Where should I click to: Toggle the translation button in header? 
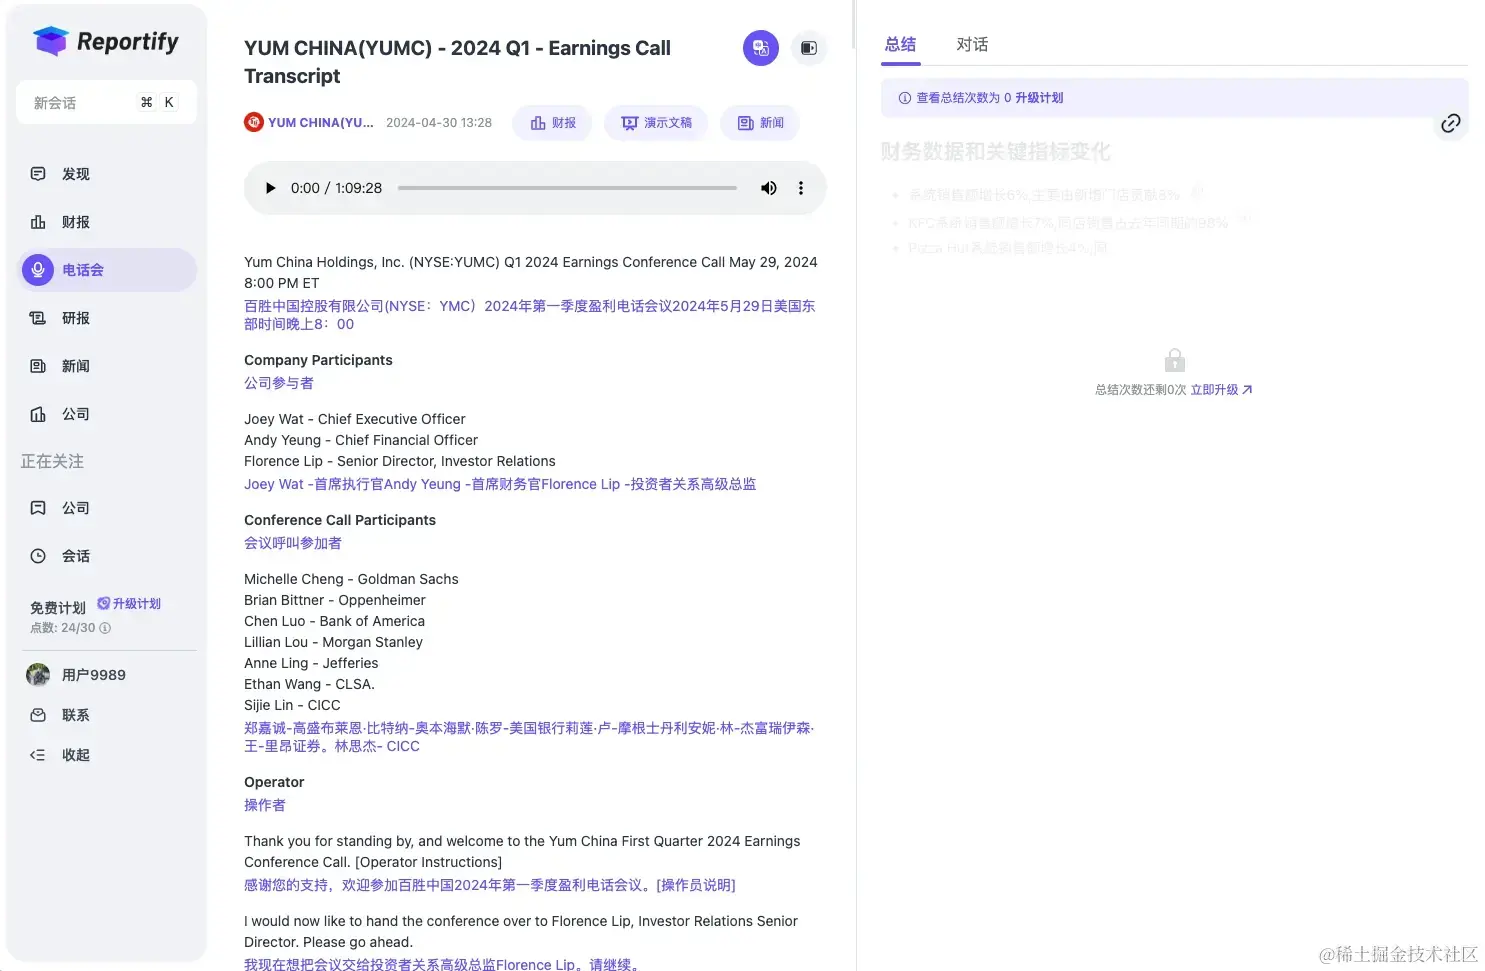761,48
